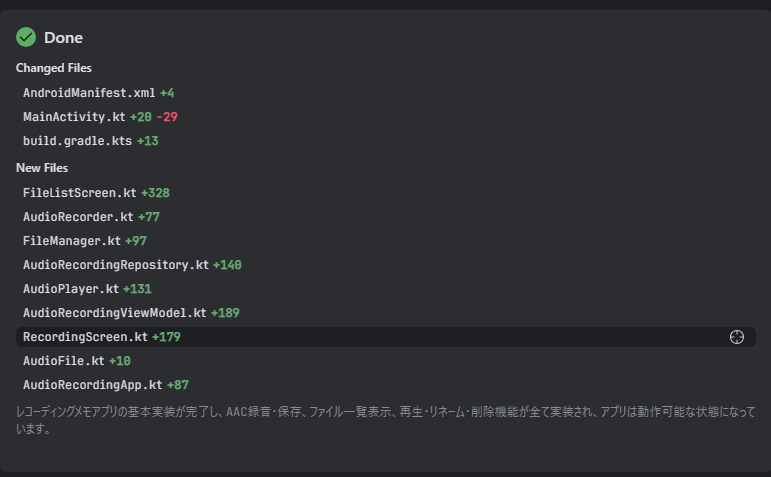
Task: Click the New Files section header
Action: (x=42, y=168)
